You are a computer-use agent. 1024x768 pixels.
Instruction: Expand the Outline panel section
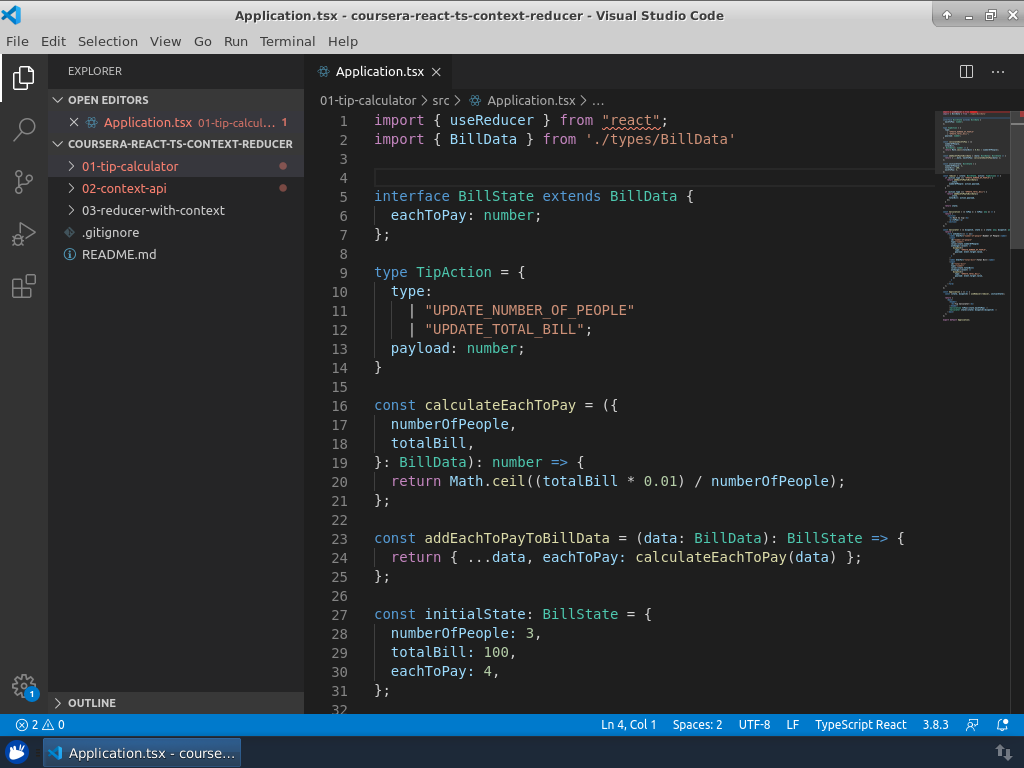pos(92,703)
